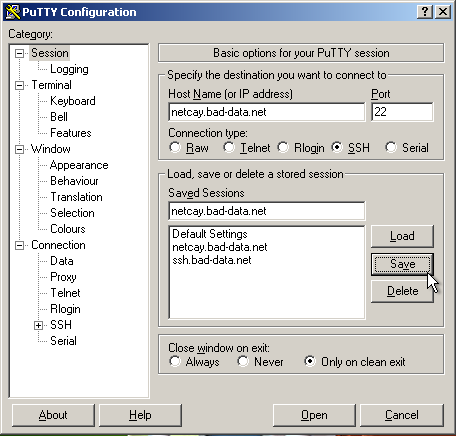This screenshot has width=456, height=436.
Task: Click the Help button
Action: tap(140, 415)
